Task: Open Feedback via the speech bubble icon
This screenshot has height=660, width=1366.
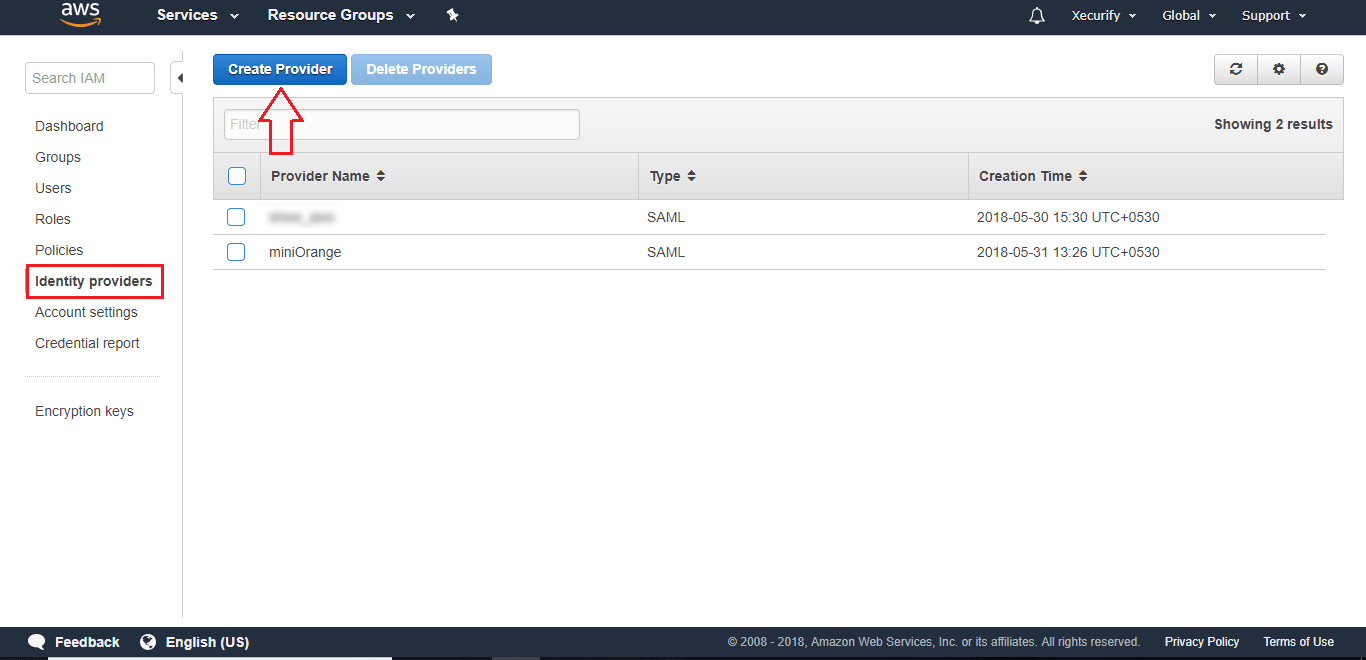Action: [x=37, y=641]
